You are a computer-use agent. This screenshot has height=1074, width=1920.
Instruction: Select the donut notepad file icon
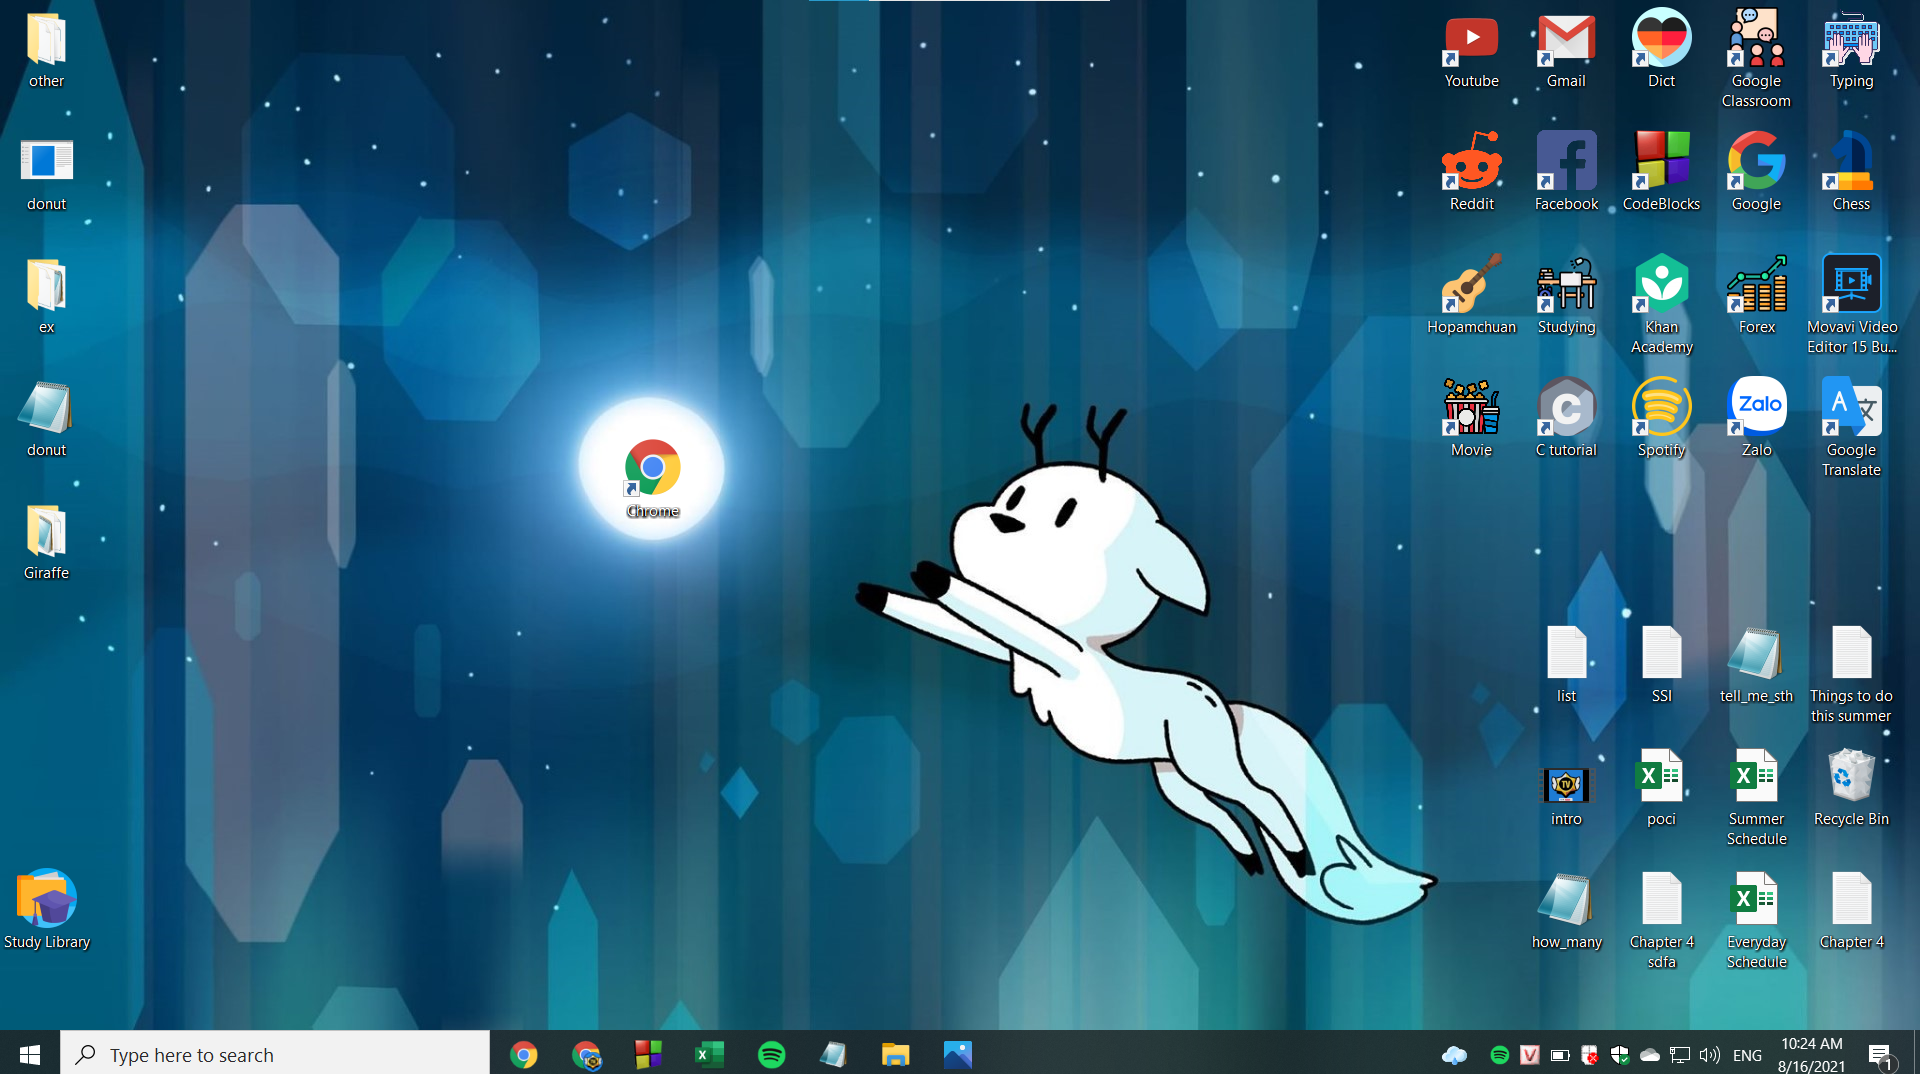pos(46,408)
